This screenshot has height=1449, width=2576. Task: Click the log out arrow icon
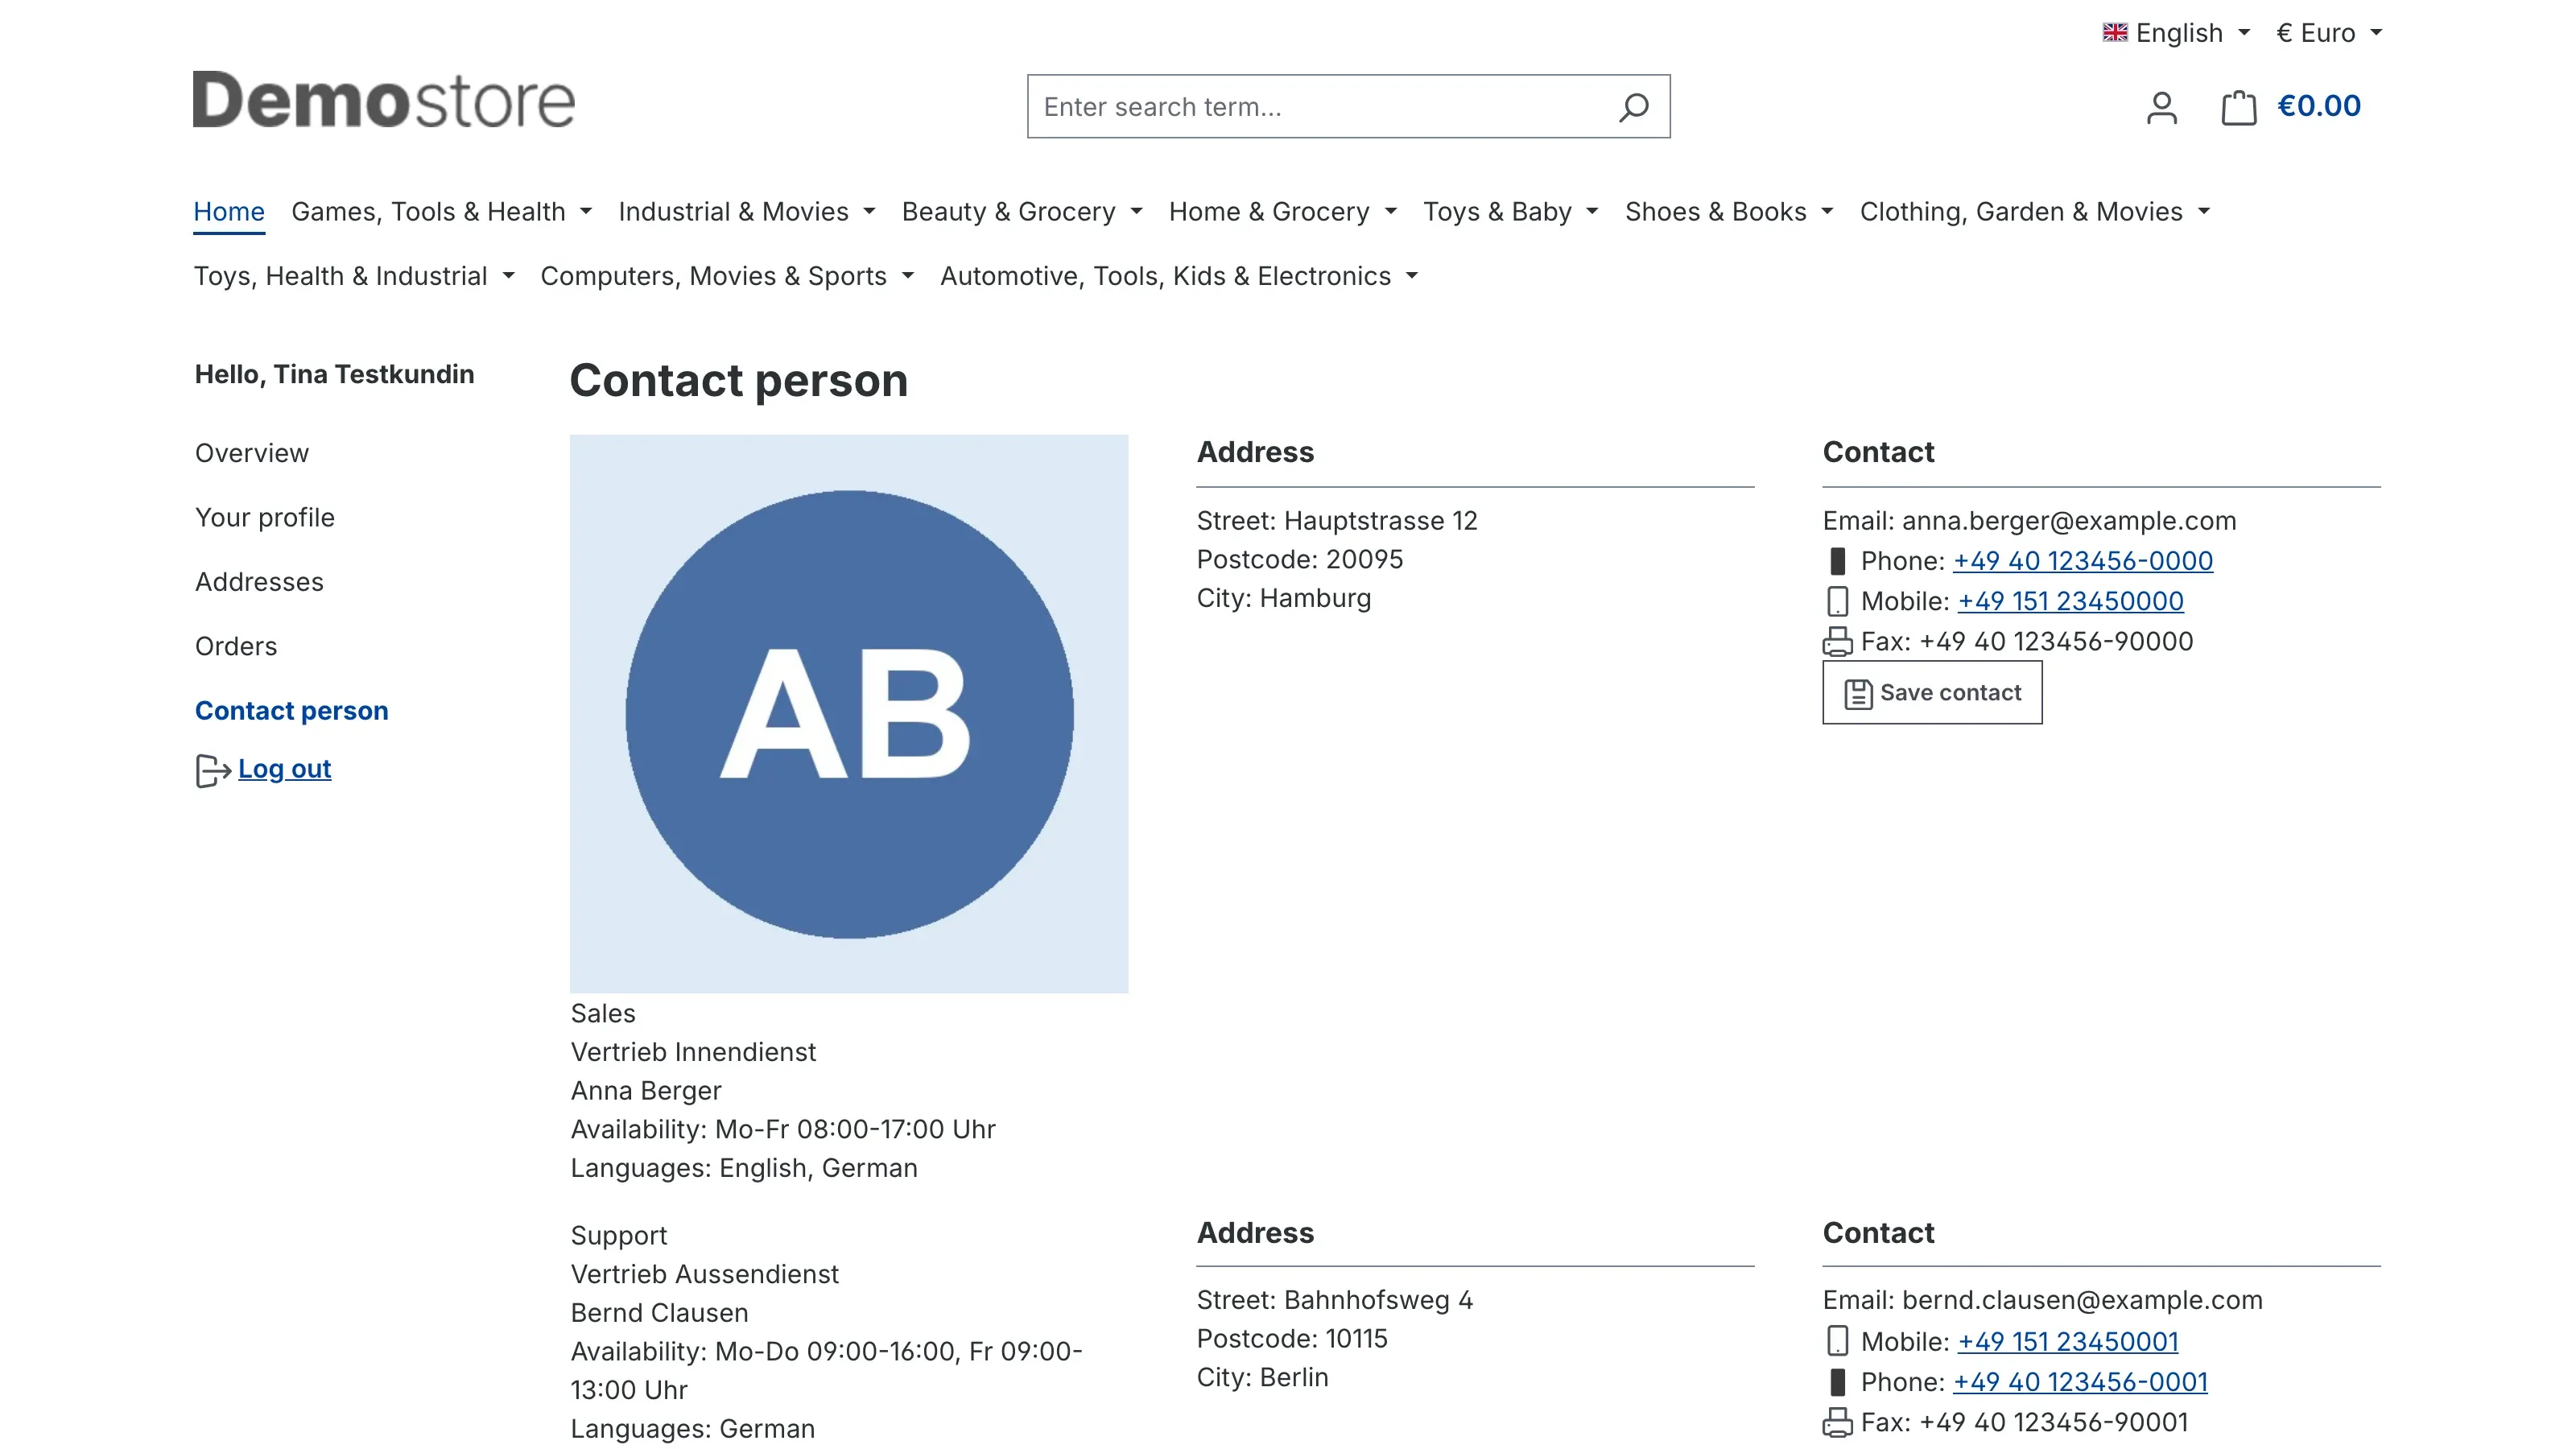(213, 770)
